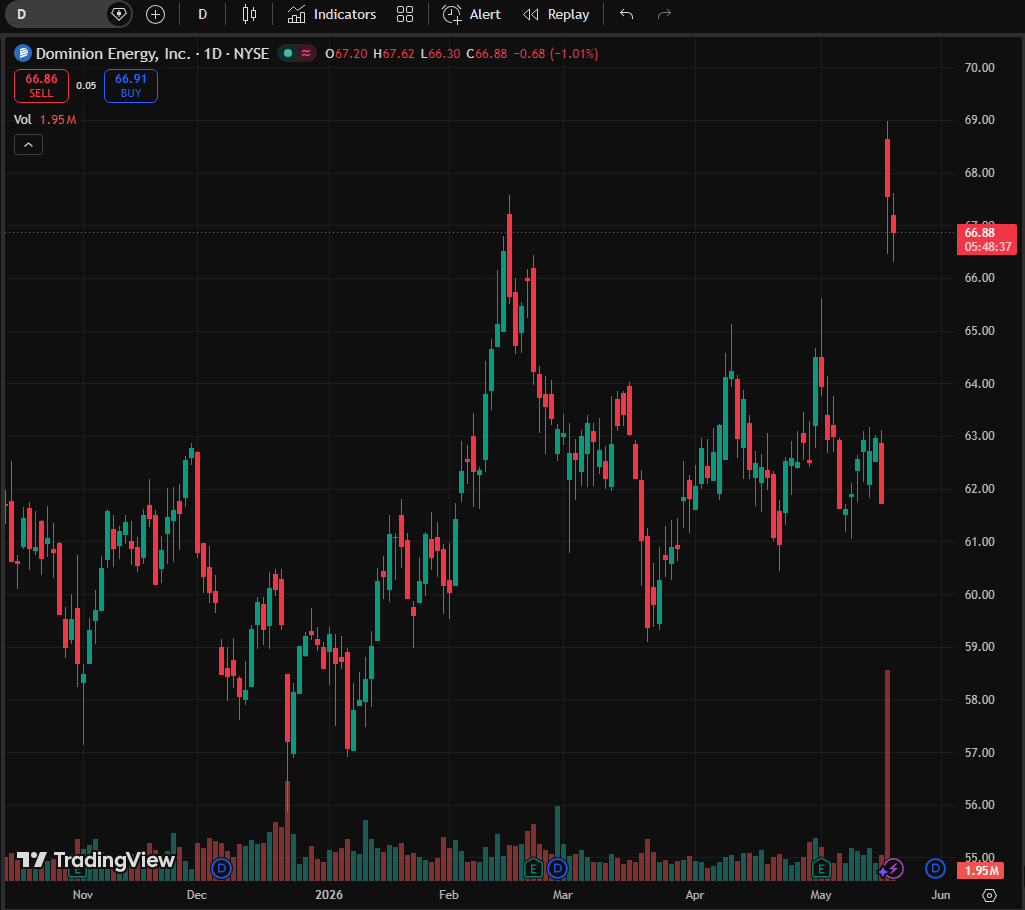The image size is (1025, 910).
Task: Open the Indicators dialog
Action: point(332,14)
